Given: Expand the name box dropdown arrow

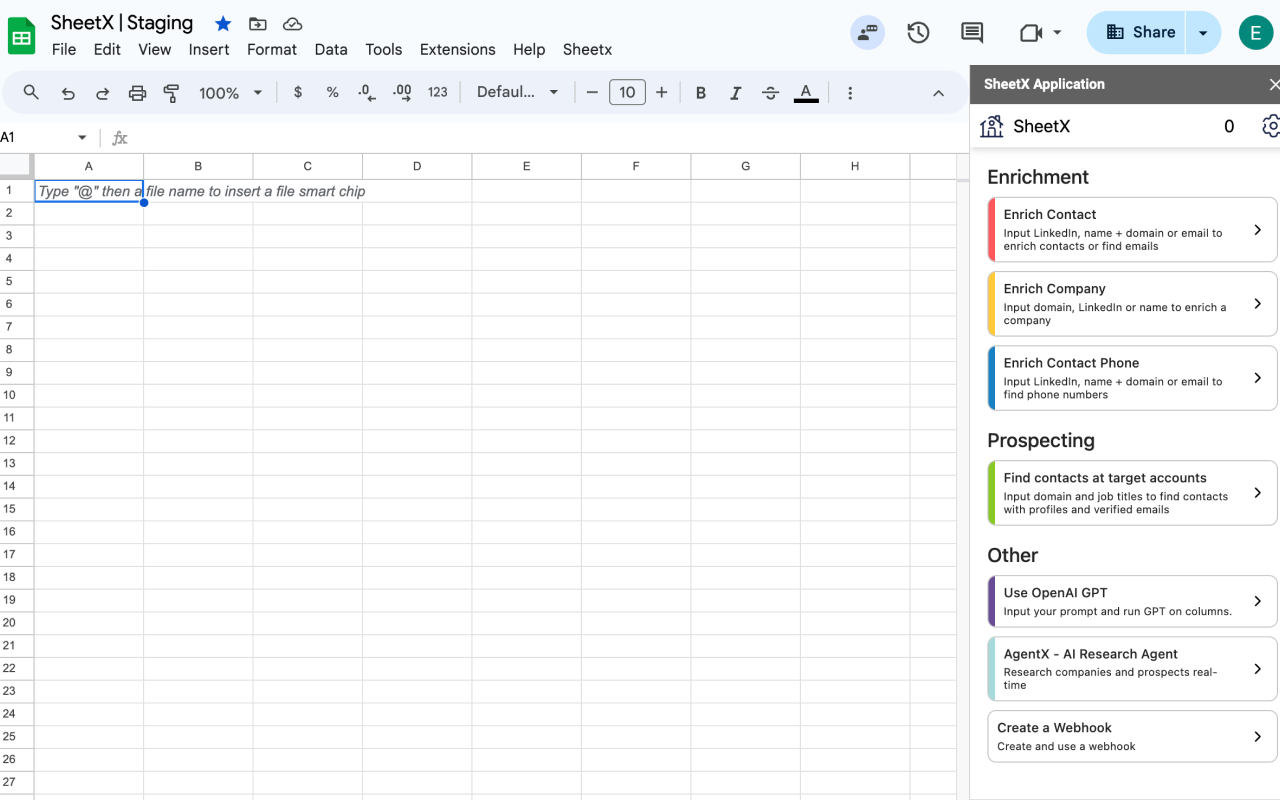Looking at the screenshot, I should [82, 137].
